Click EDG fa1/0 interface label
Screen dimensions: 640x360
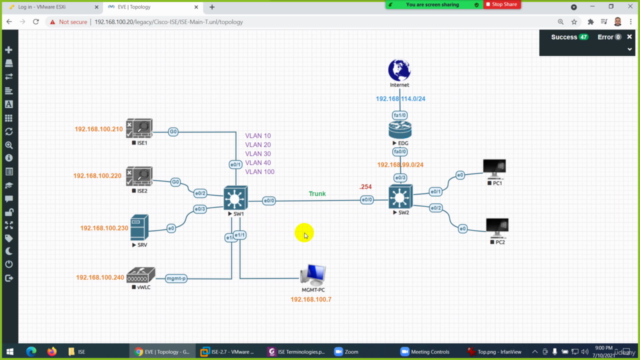click(400, 116)
